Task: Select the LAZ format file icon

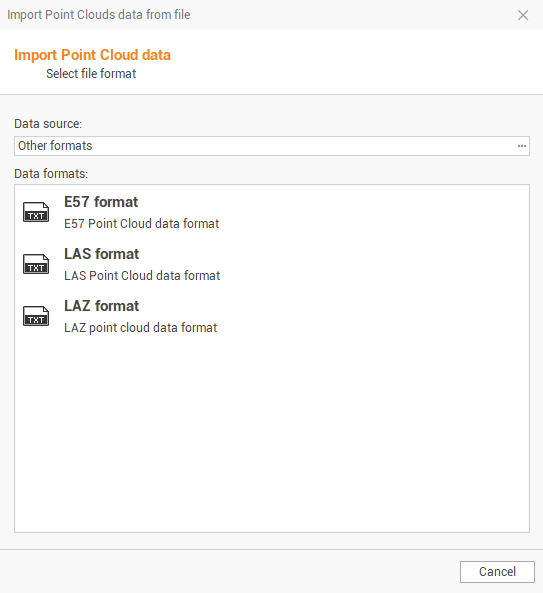Action: tap(36, 316)
